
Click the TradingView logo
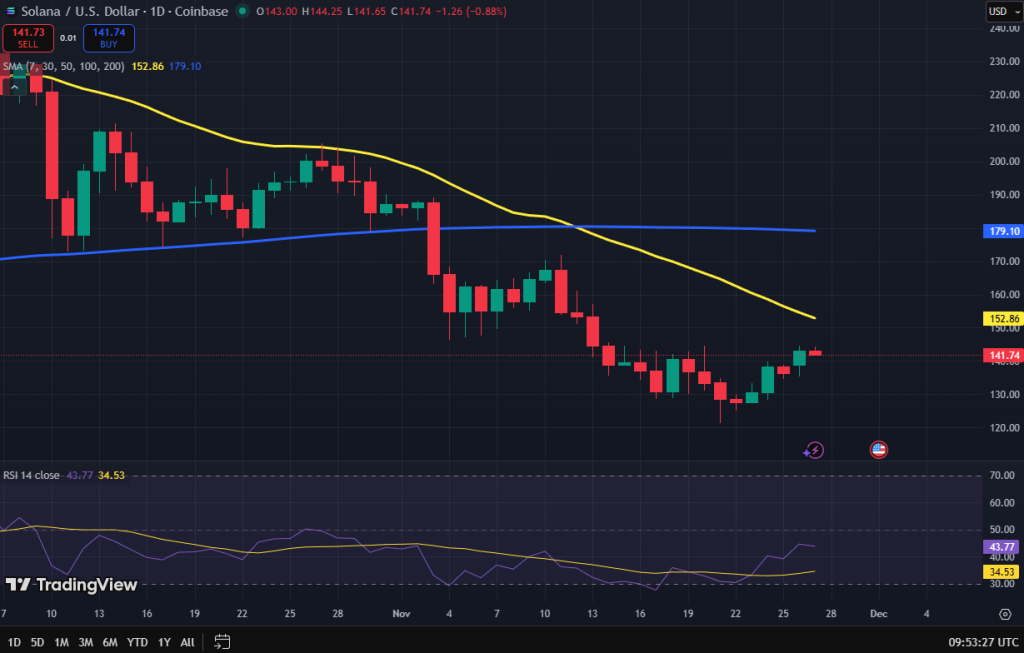(x=71, y=585)
